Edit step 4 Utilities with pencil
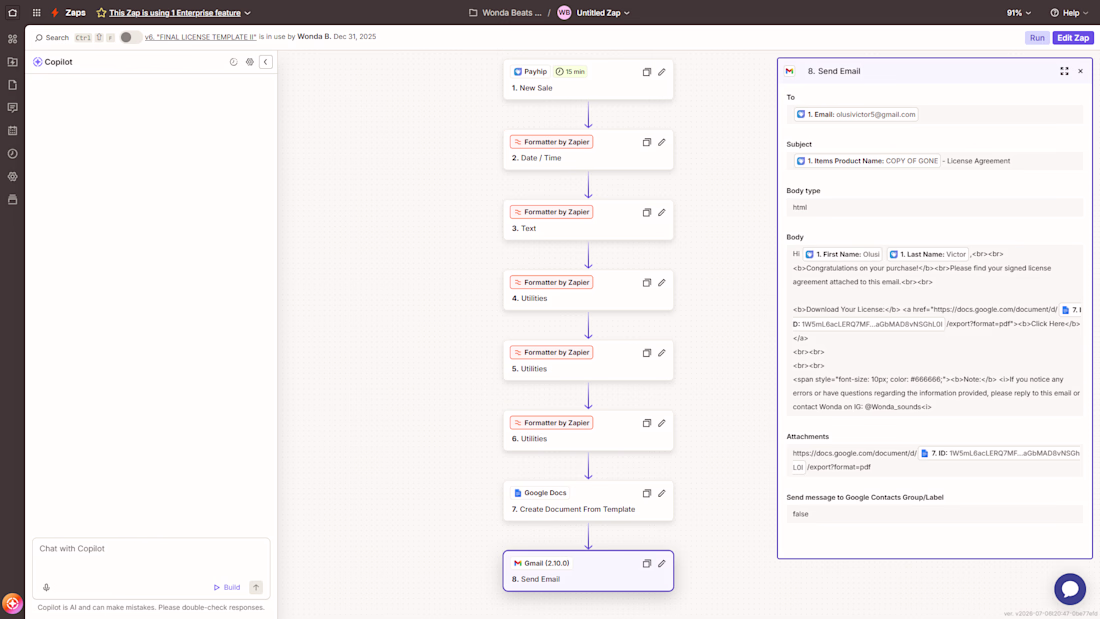 tap(662, 282)
